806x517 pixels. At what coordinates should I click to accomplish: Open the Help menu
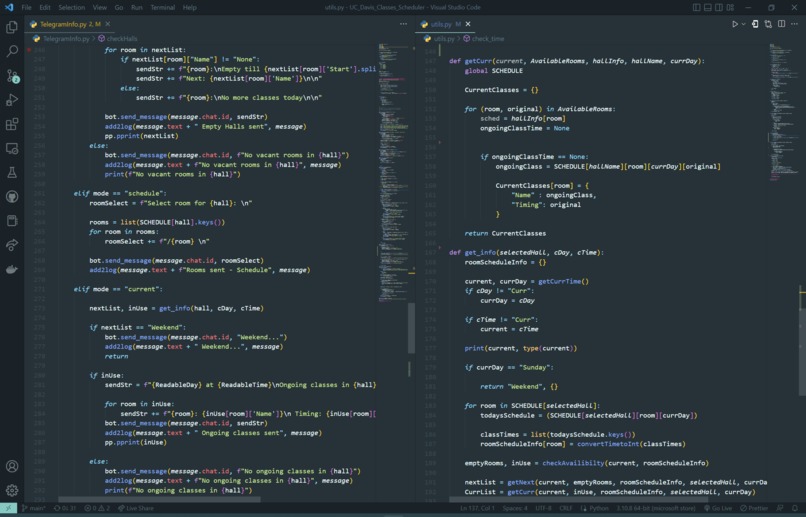click(x=190, y=7)
